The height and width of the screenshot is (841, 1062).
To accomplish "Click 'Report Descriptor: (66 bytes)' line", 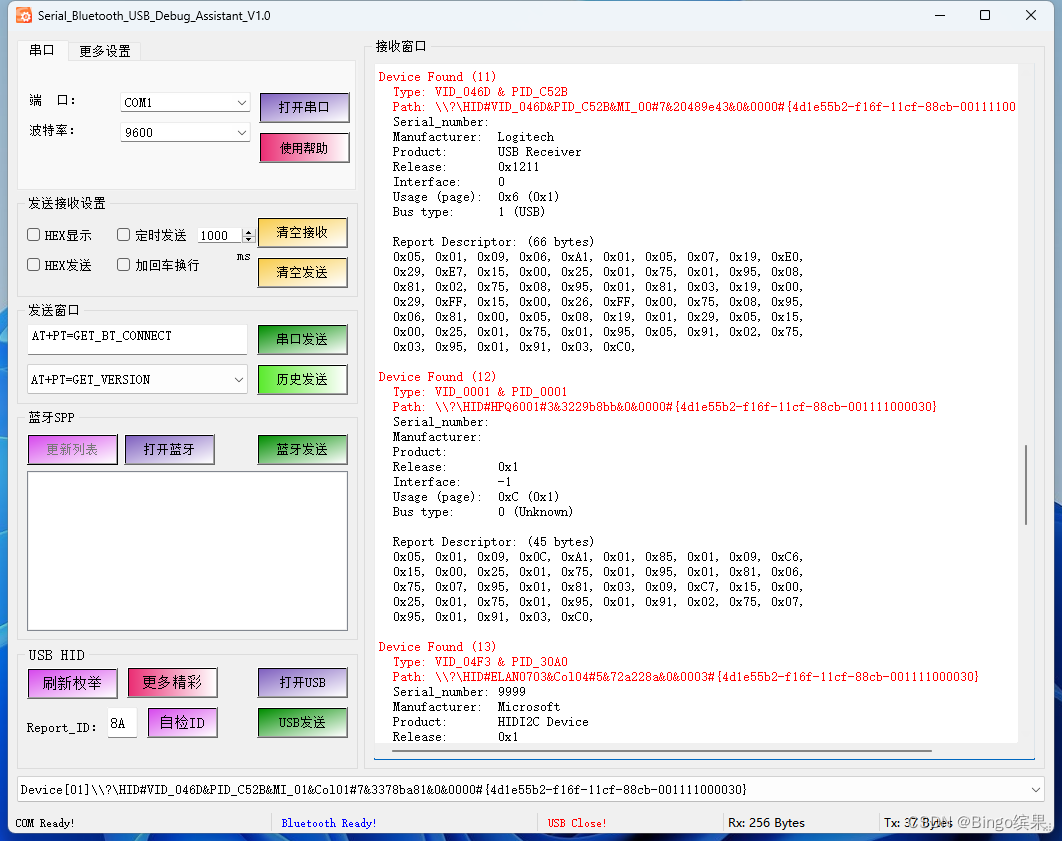I will 494,242.
